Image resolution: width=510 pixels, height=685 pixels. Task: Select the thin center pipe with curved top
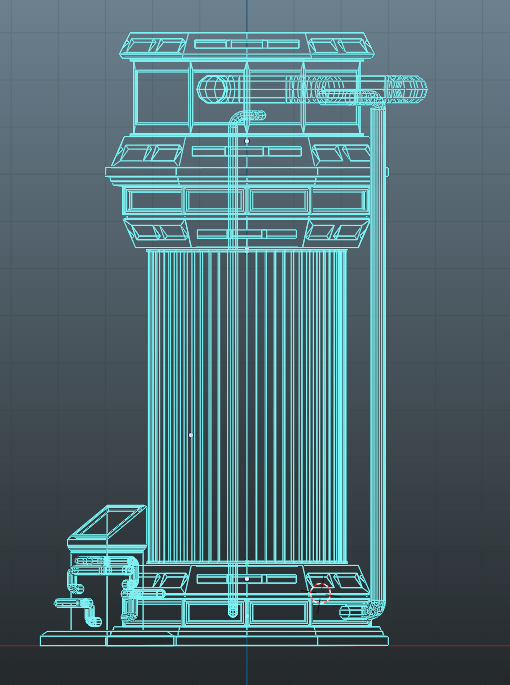coord(234,363)
